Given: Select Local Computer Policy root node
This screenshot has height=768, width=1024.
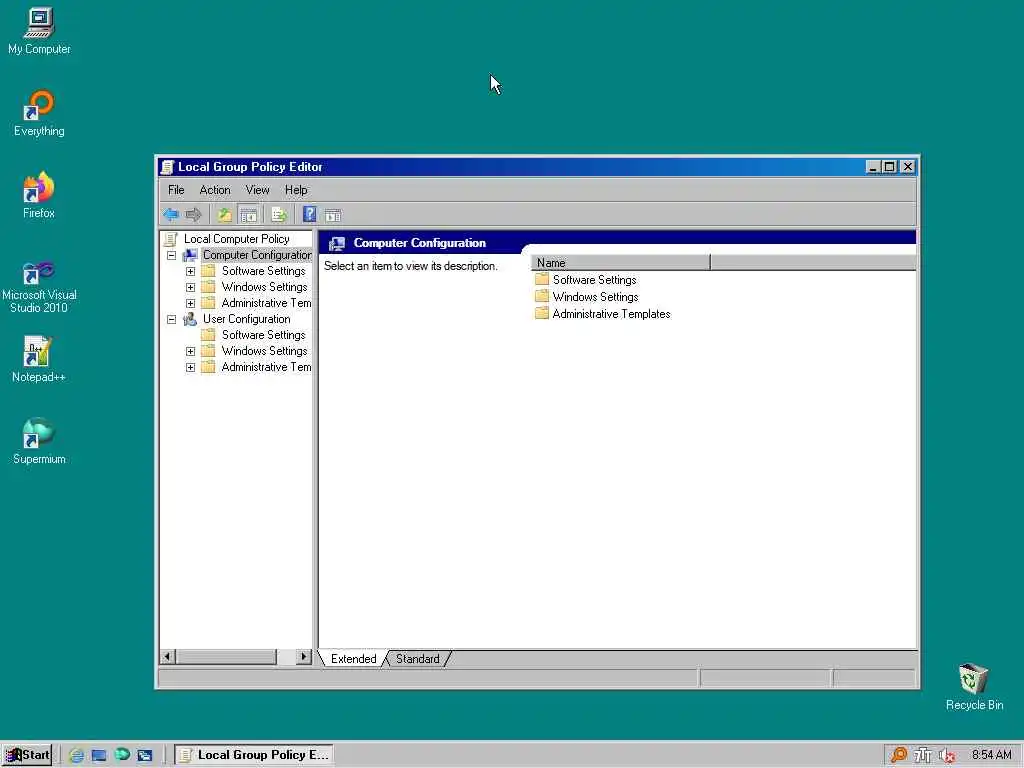Looking at the screenshot, I should [236, 239].
